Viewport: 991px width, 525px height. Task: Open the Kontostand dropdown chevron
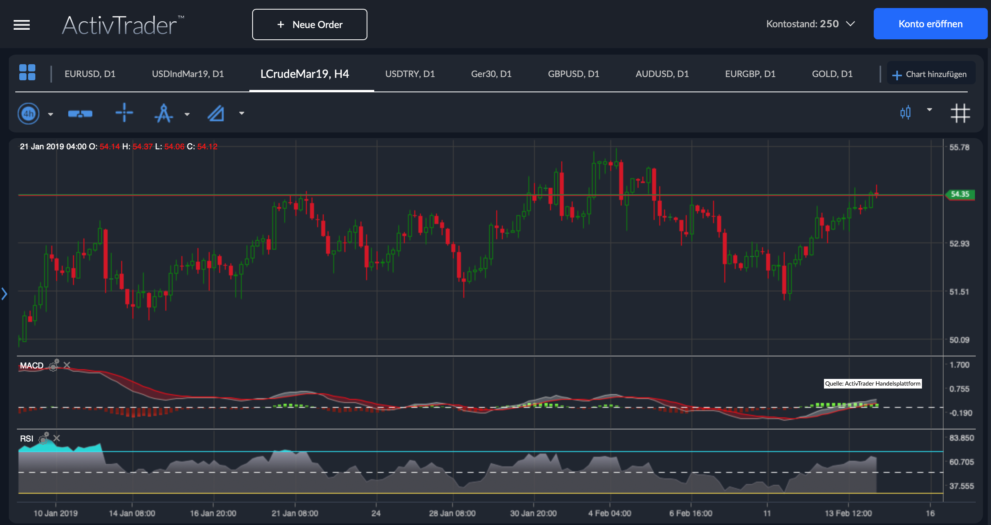pyautogui.click(x=850, y=24)
